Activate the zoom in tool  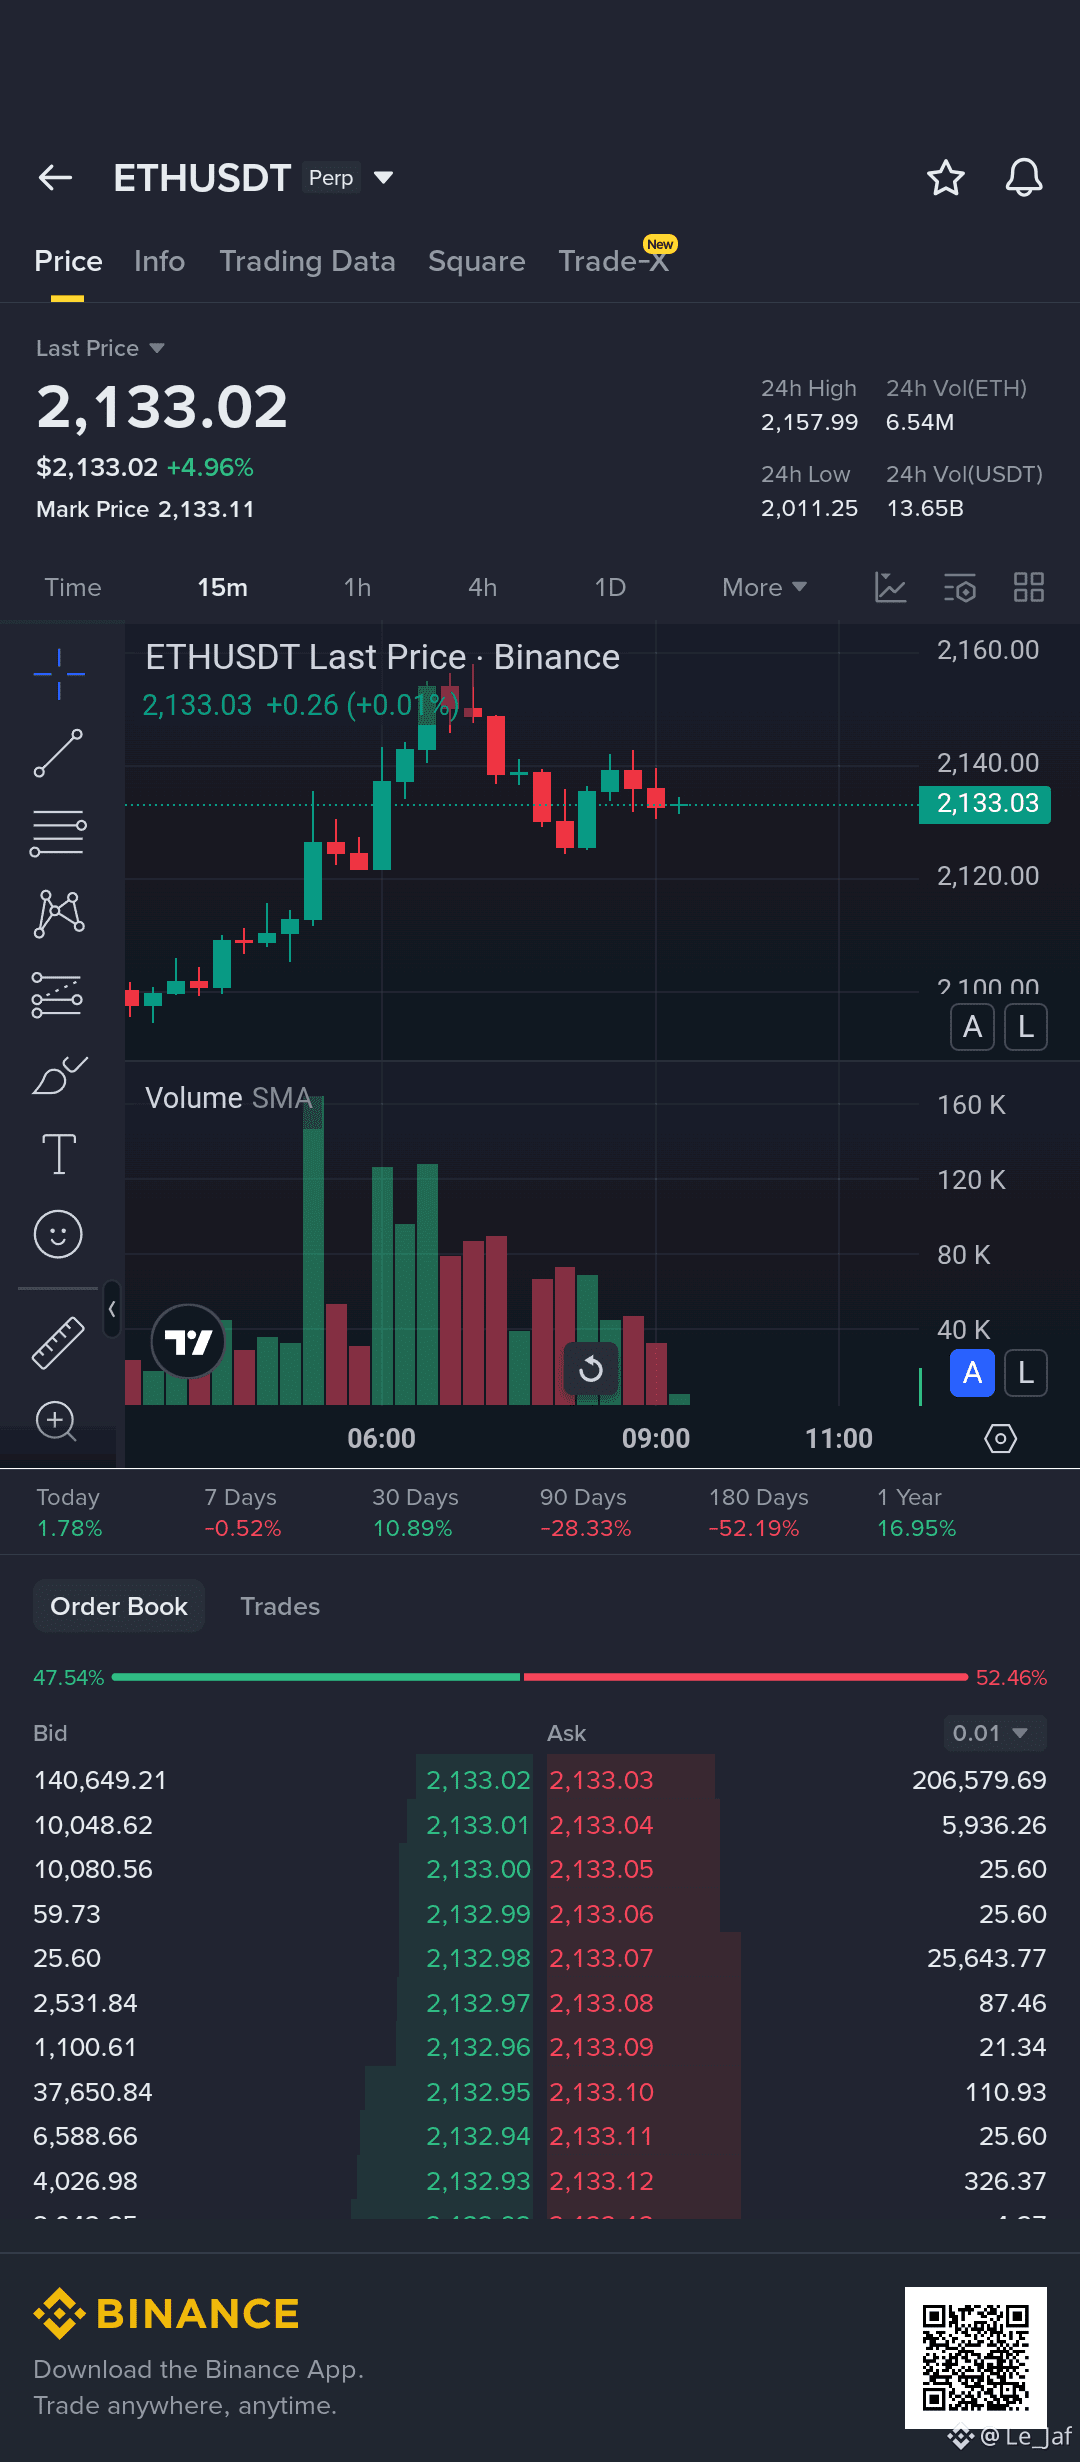pos(56,1421)
